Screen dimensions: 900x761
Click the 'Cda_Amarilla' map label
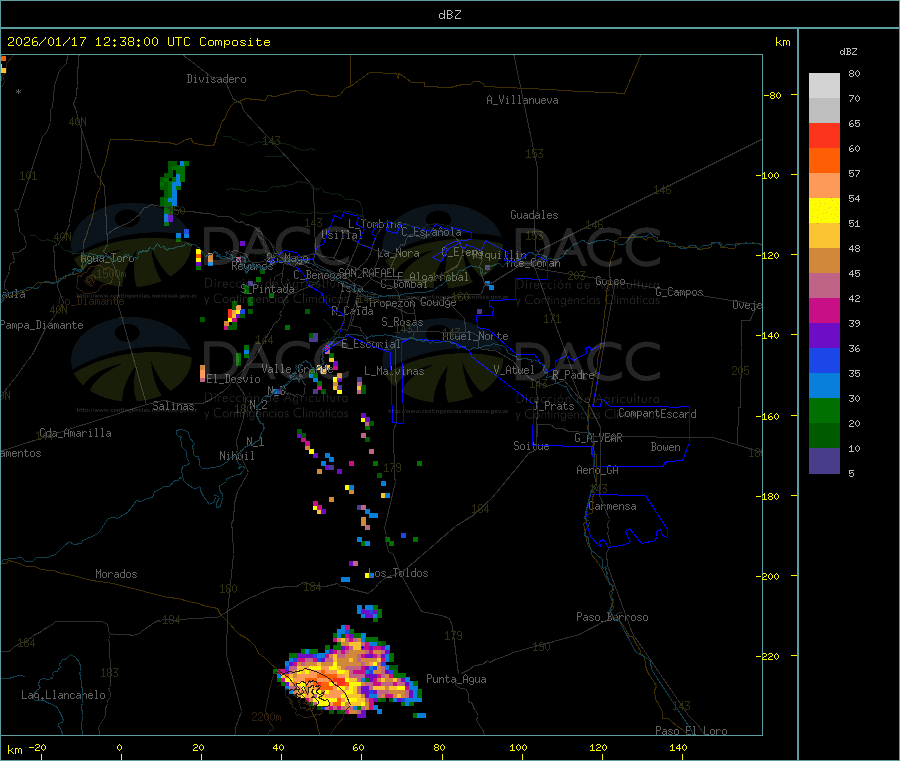75,433
